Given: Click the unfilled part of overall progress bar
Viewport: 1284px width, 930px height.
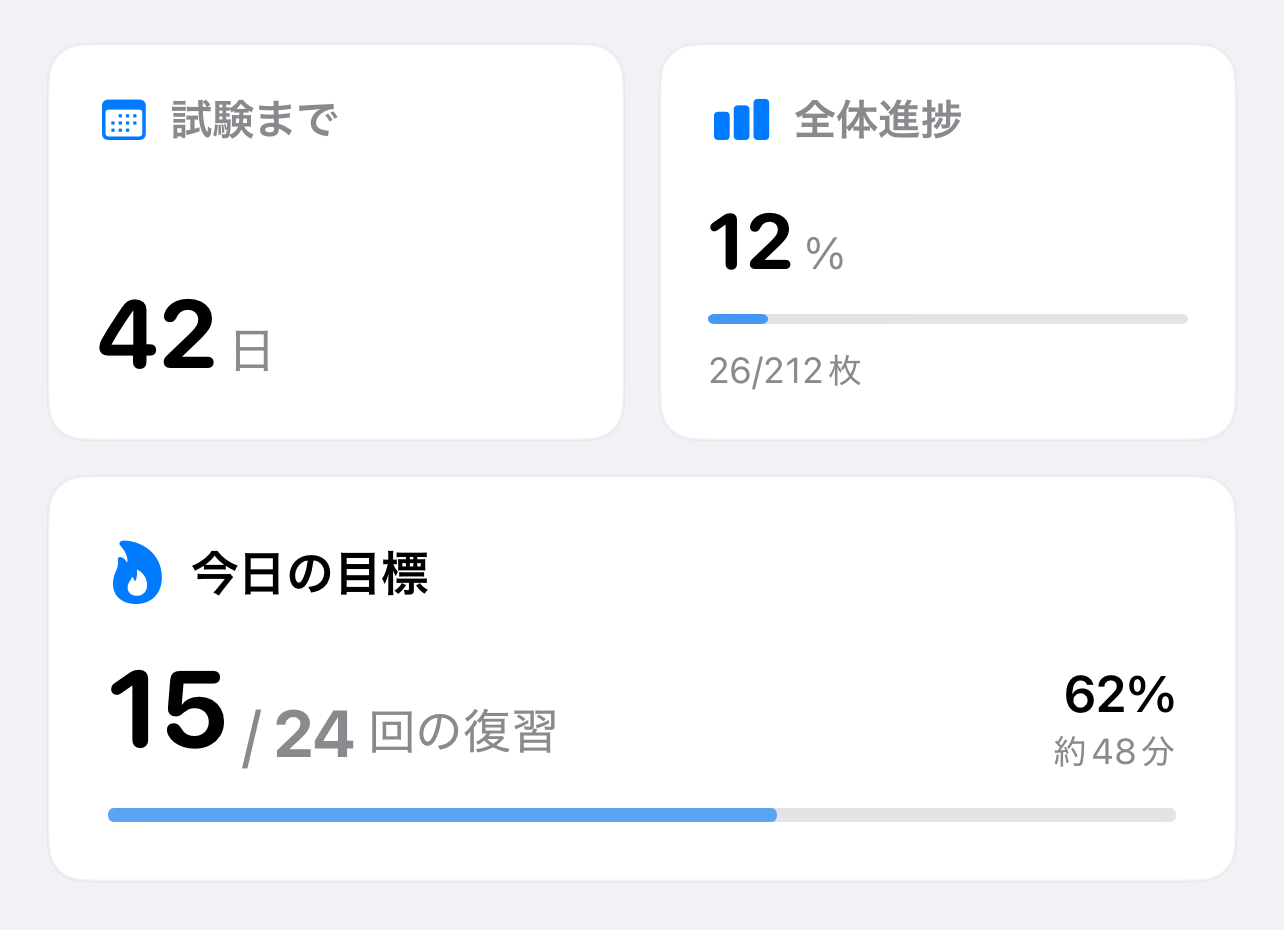Looking at the screenshot, I should click(977, 319).
